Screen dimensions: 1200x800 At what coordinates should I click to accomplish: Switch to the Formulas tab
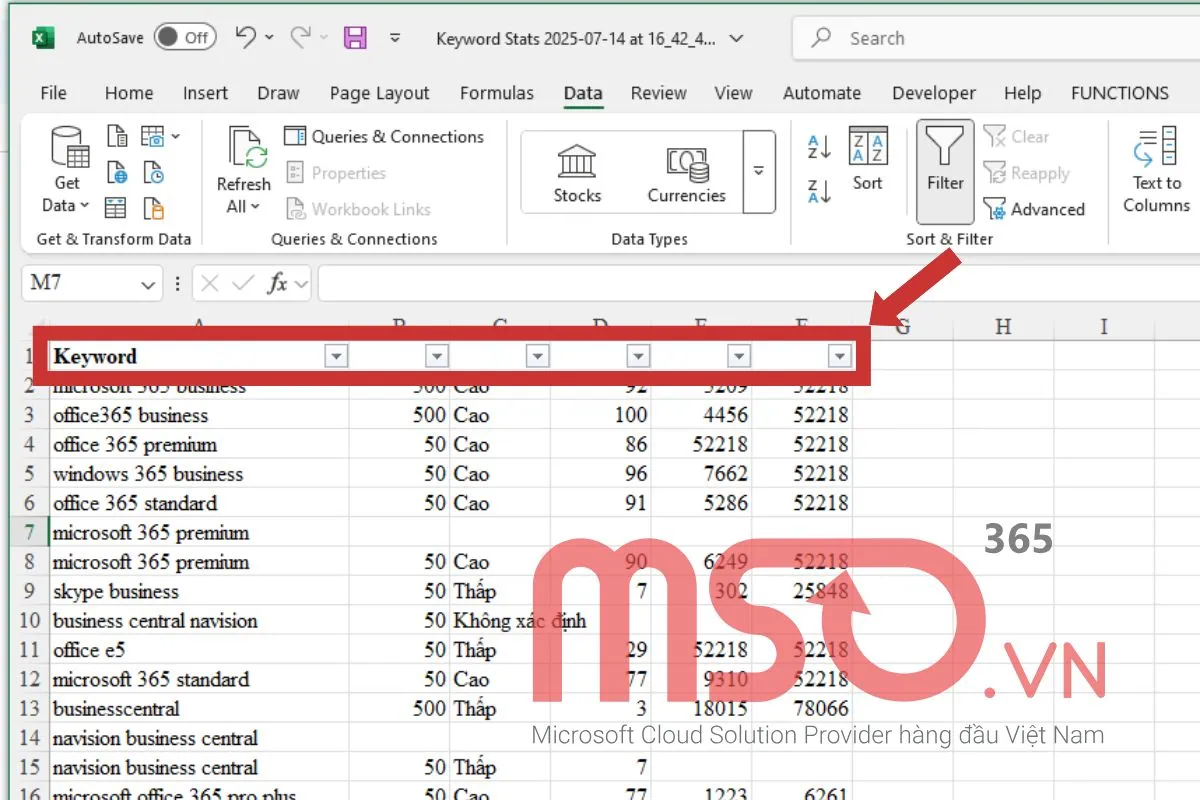point(496,93)
